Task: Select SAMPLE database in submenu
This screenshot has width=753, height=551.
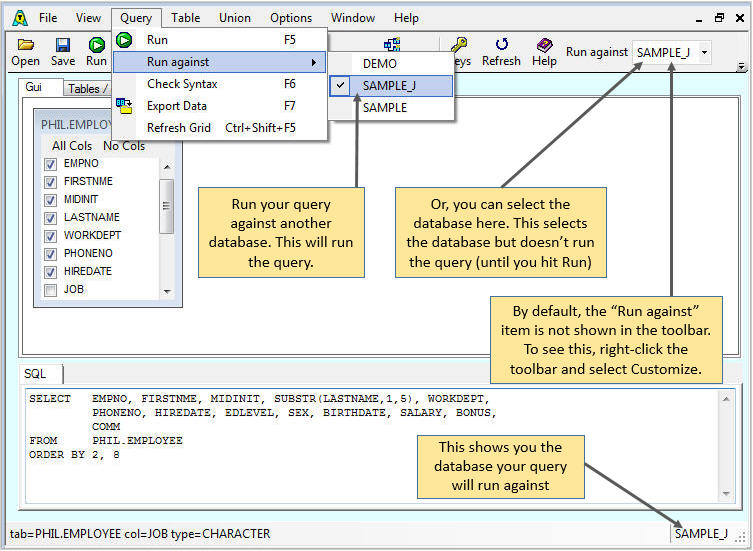Action: 392,108
